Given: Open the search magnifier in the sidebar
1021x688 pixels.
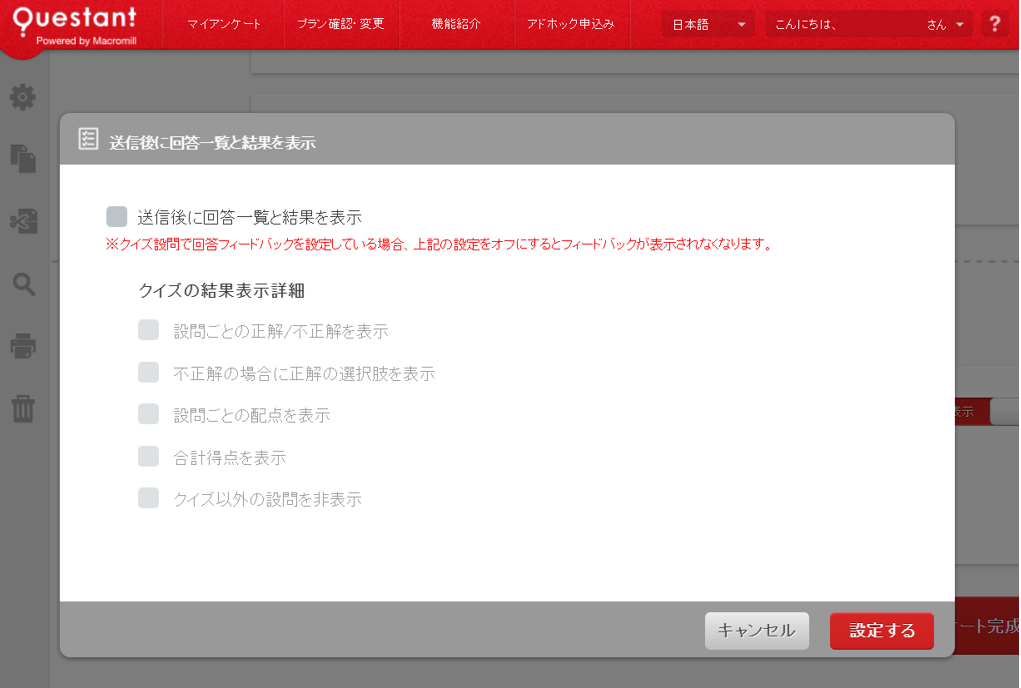Looking at the screenshot, I should coord(23,285).
